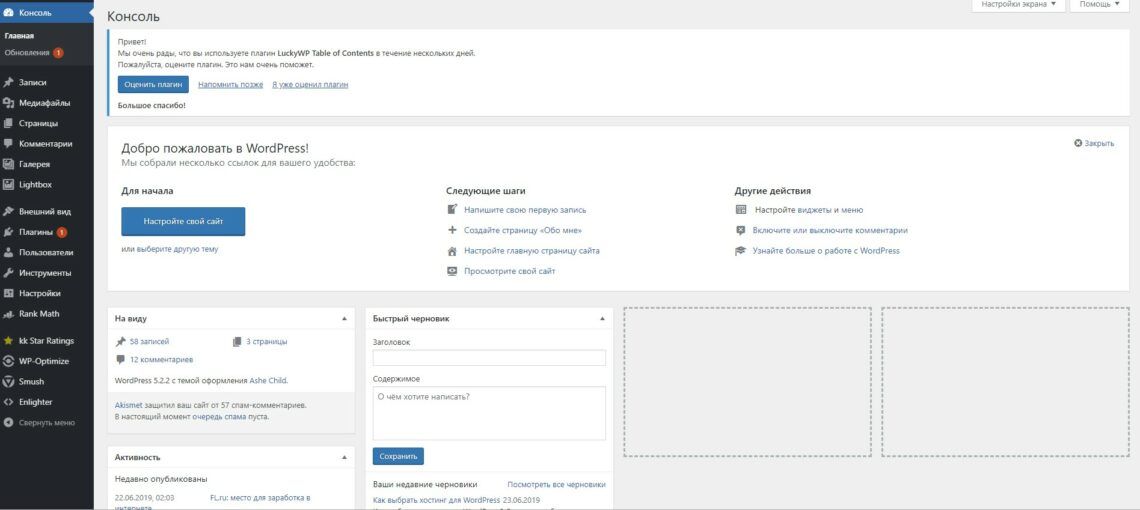Focus the Заголовок input field
This screenshot has width=1140, height=510.
click(x=489, y=358)
